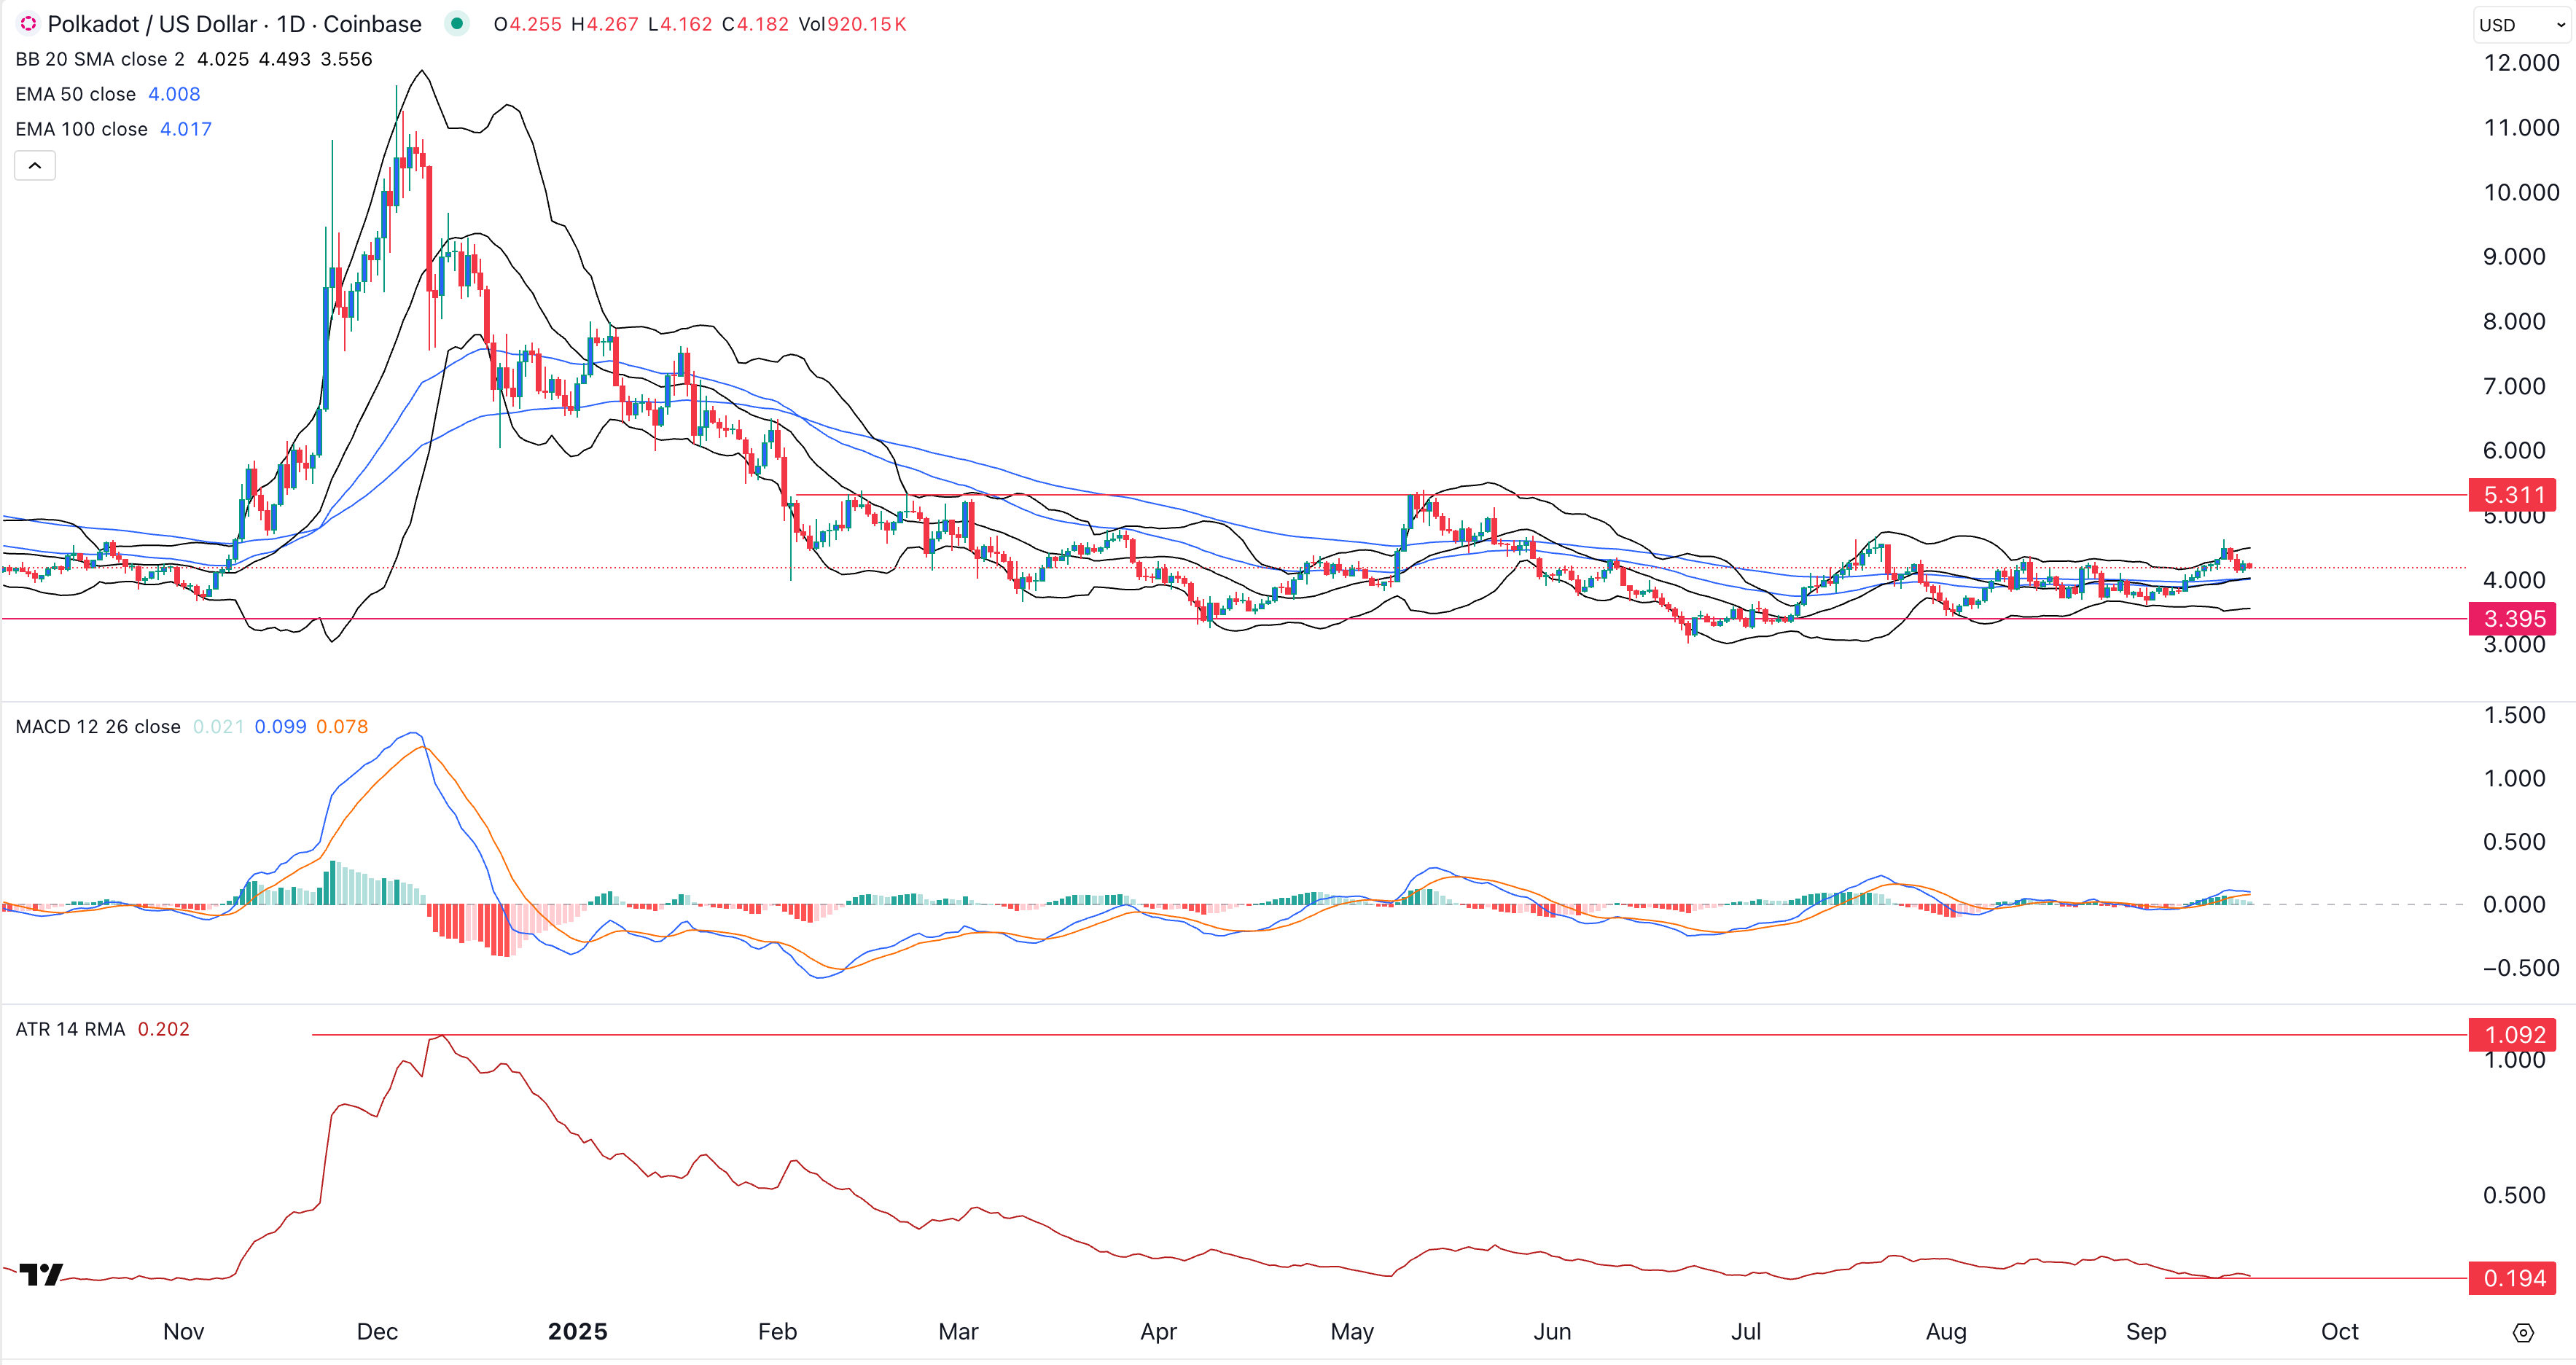Click the TradingView logo icon
This screenshot has height=1365, width=2576.
[42, 1274]
